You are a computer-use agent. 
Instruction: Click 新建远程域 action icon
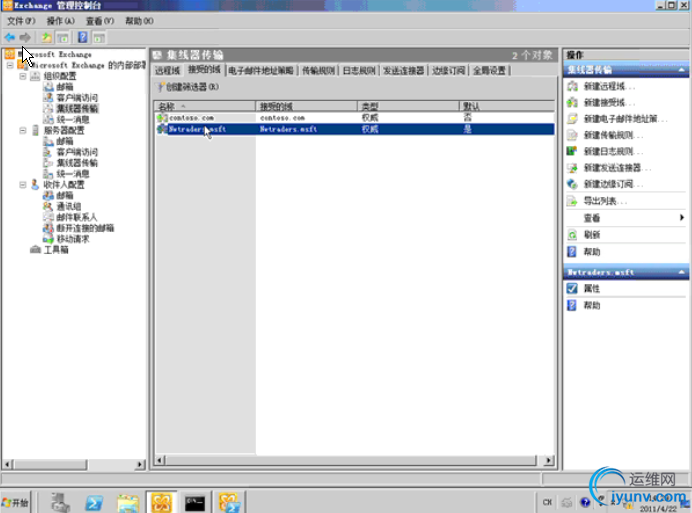click(572, 87)
